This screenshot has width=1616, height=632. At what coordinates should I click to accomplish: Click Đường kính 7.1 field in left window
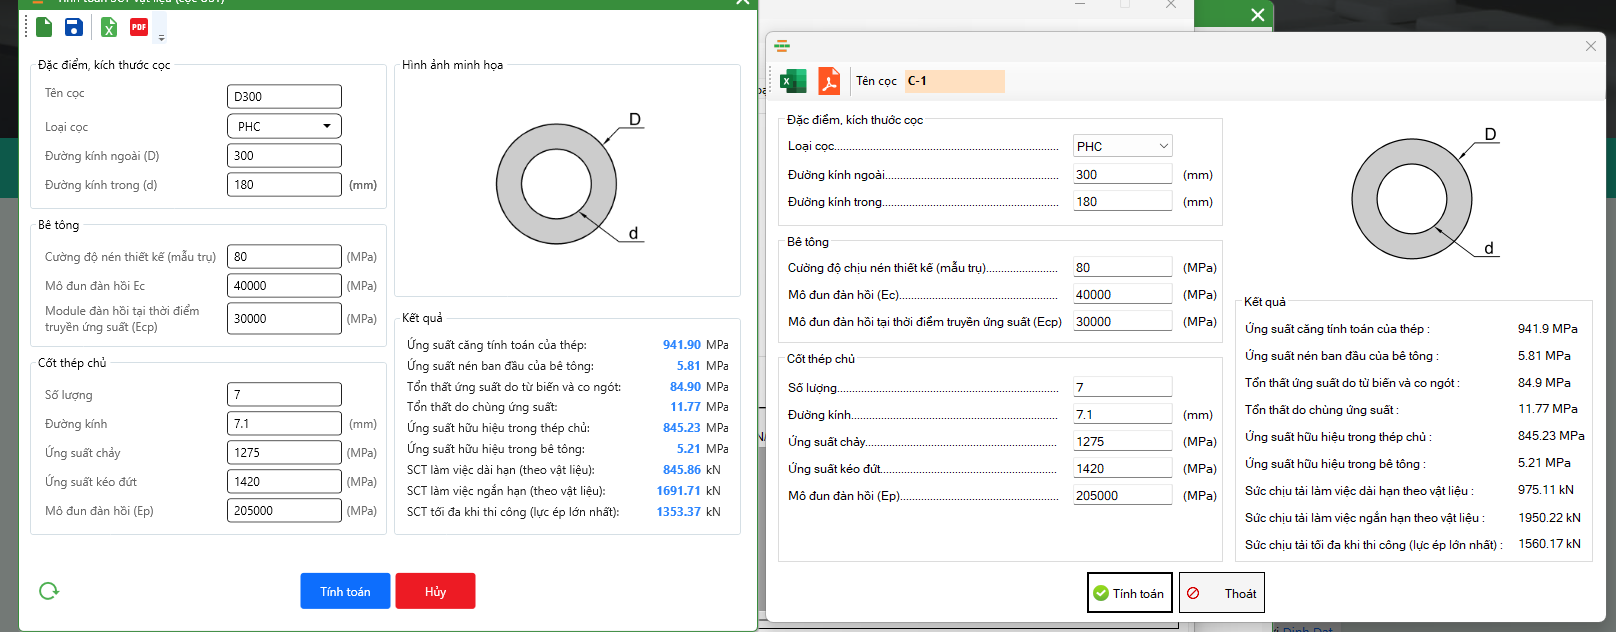284,423
